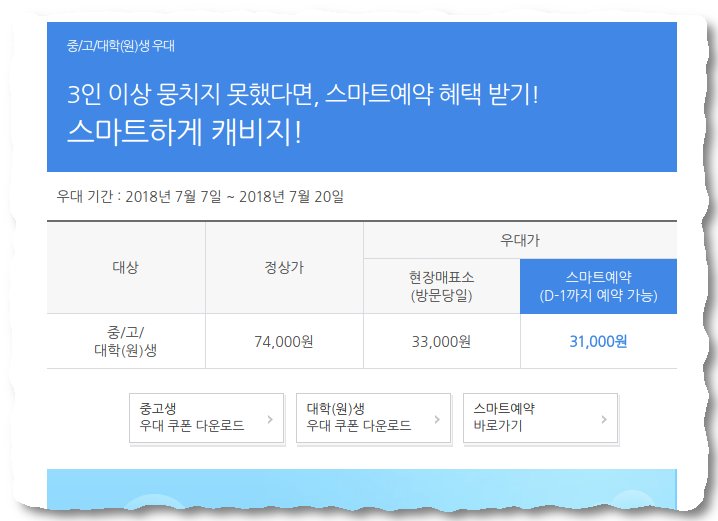This screenshot has height=521, width=718.
Task: Click the 74,000원 regular price cell
Action: (284, 342)
